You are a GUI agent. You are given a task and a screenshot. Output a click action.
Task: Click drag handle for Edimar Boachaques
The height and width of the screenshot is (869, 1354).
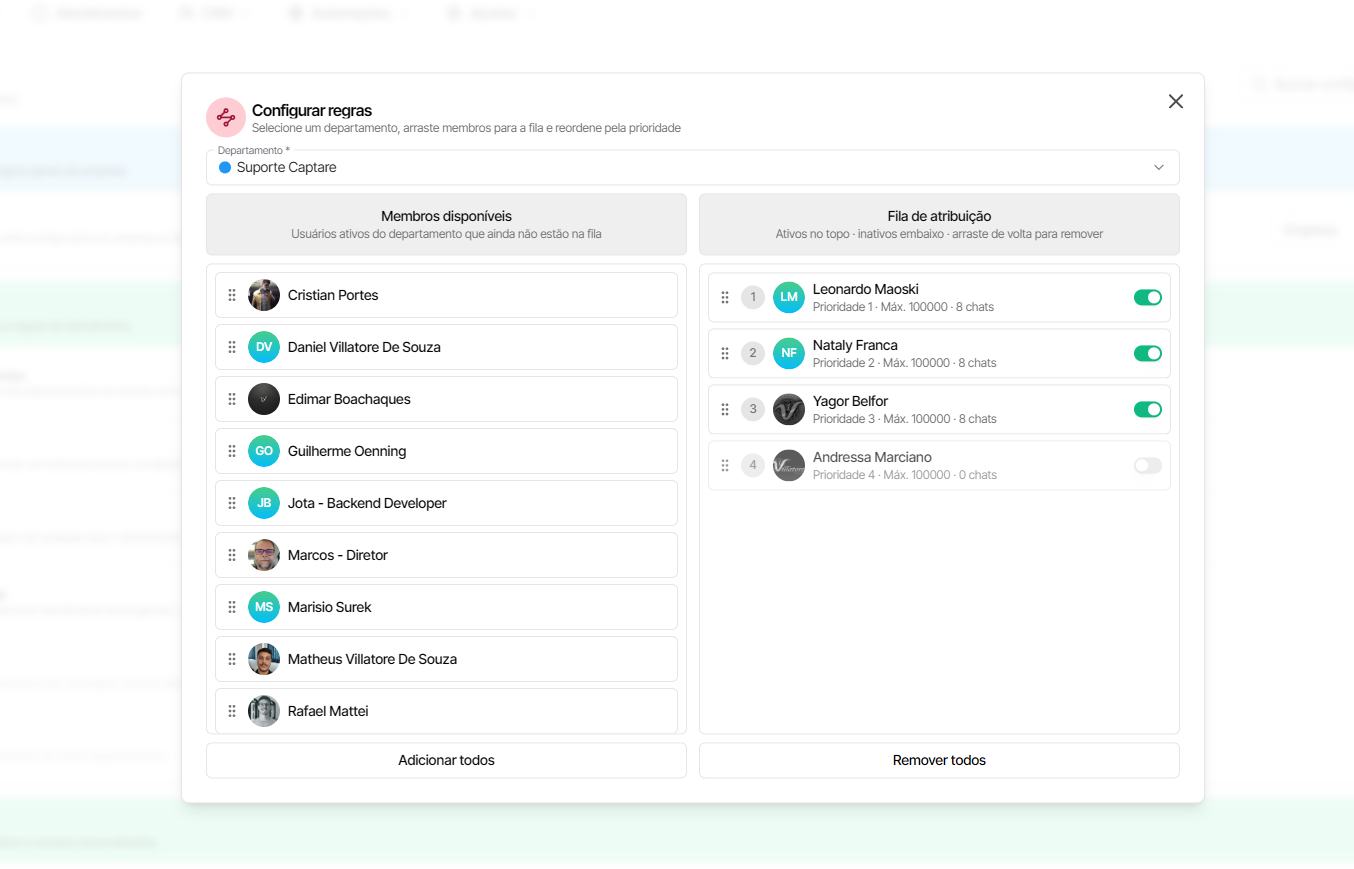(232, 399)
